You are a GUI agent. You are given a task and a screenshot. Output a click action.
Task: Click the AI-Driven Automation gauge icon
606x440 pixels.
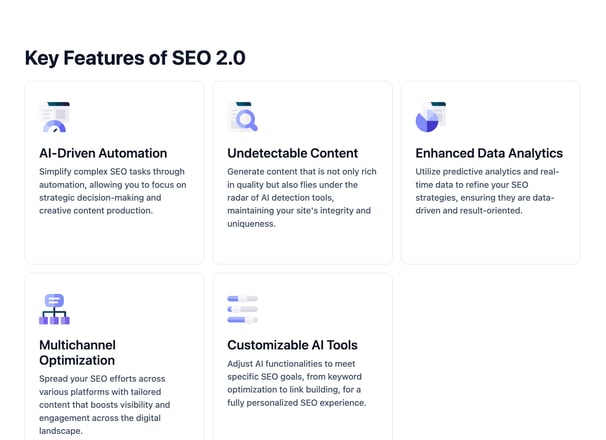coord(54,117)
